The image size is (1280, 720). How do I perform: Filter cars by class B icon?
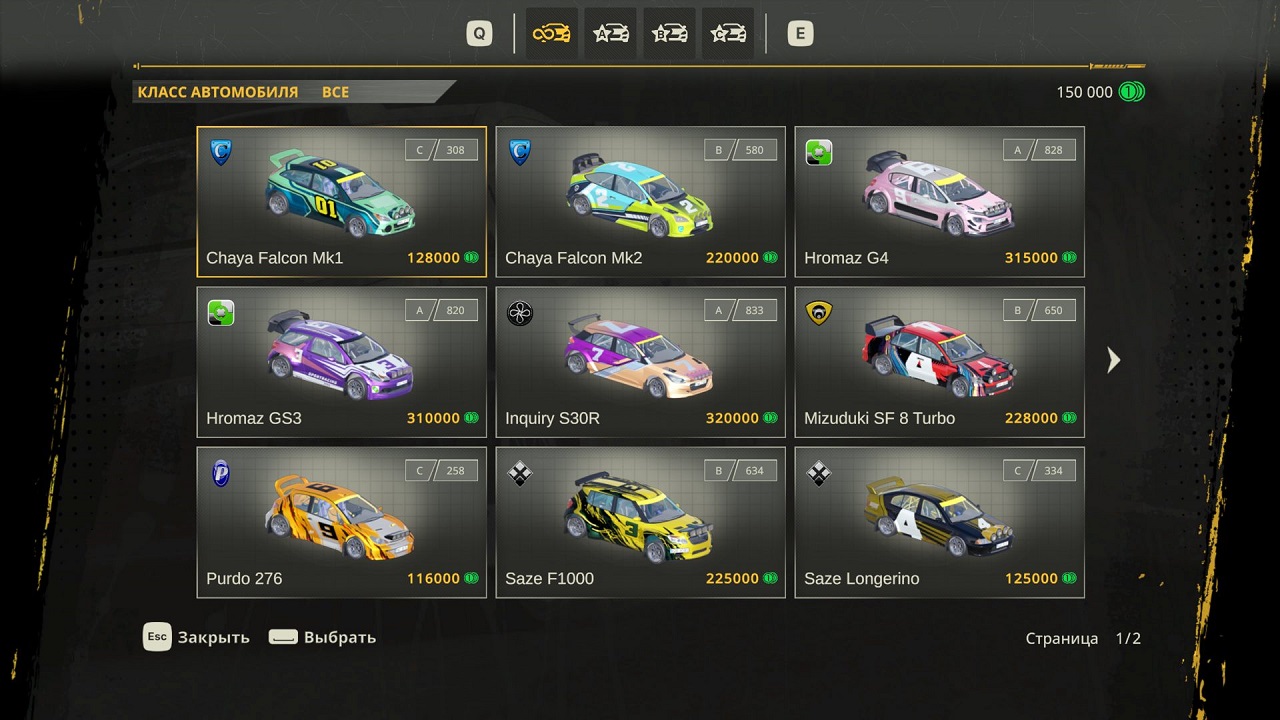670,34
